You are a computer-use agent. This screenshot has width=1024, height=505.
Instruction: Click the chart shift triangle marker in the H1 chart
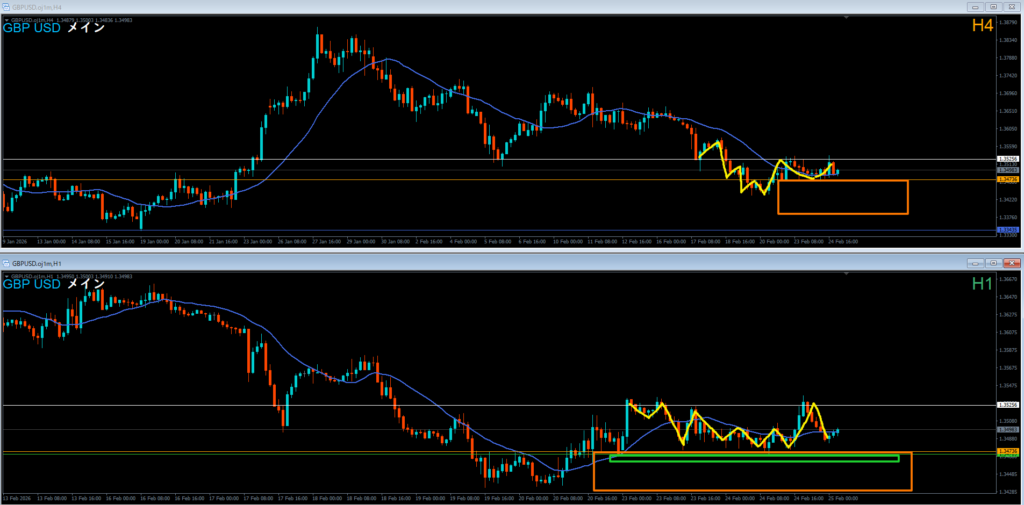pos(846,275)
